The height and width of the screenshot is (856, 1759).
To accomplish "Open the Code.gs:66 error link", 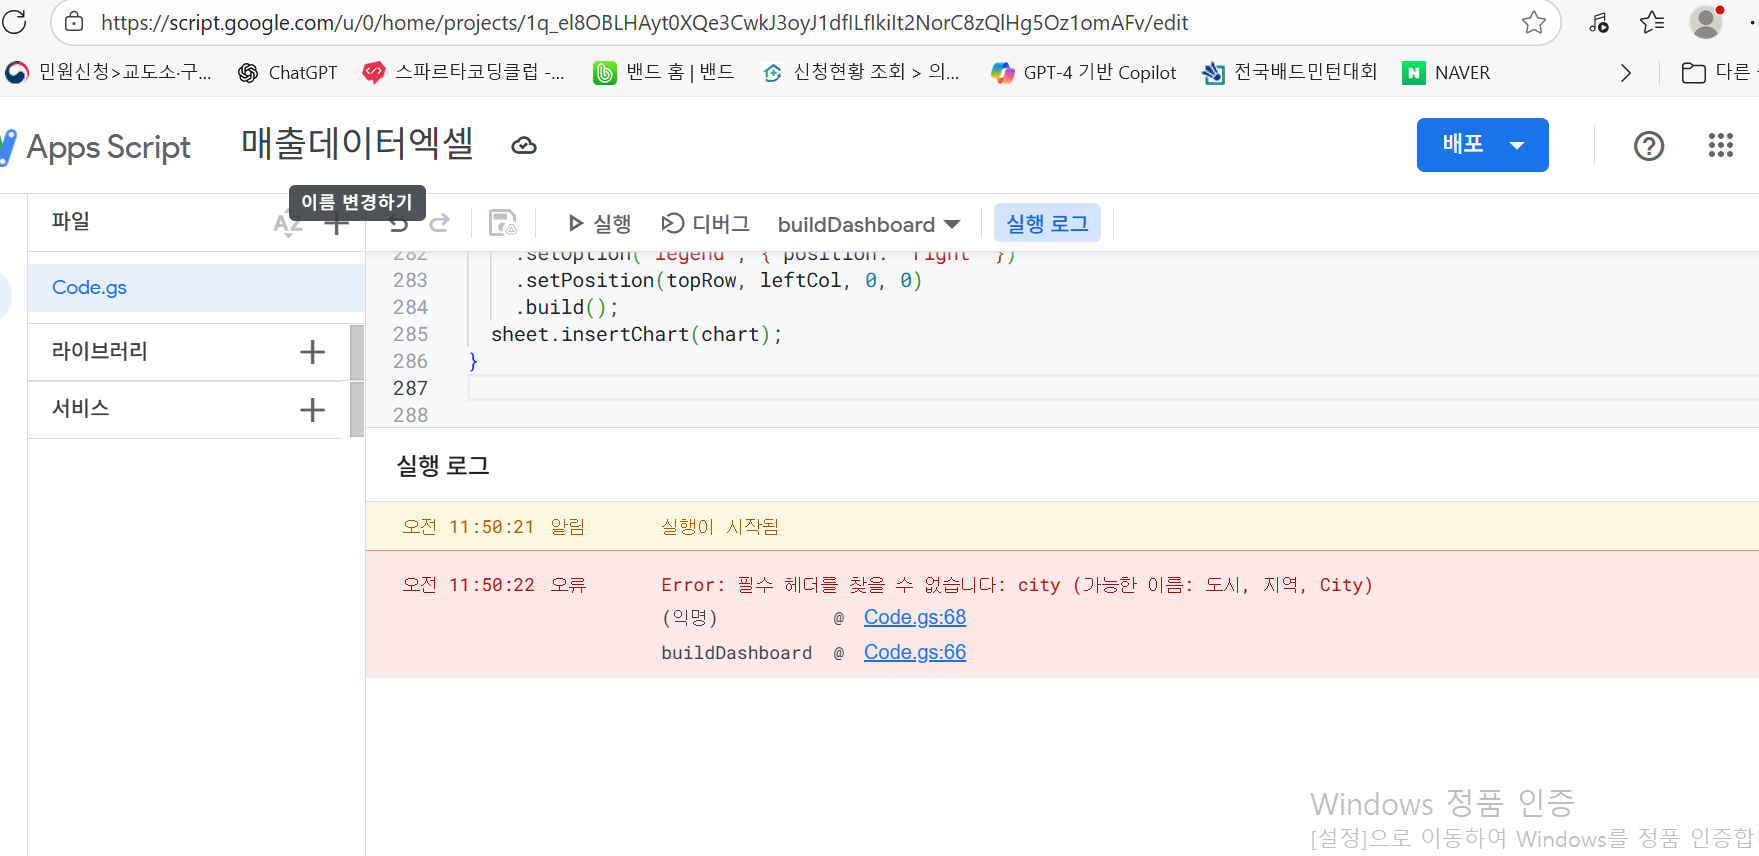I will (x=915, y=652).
